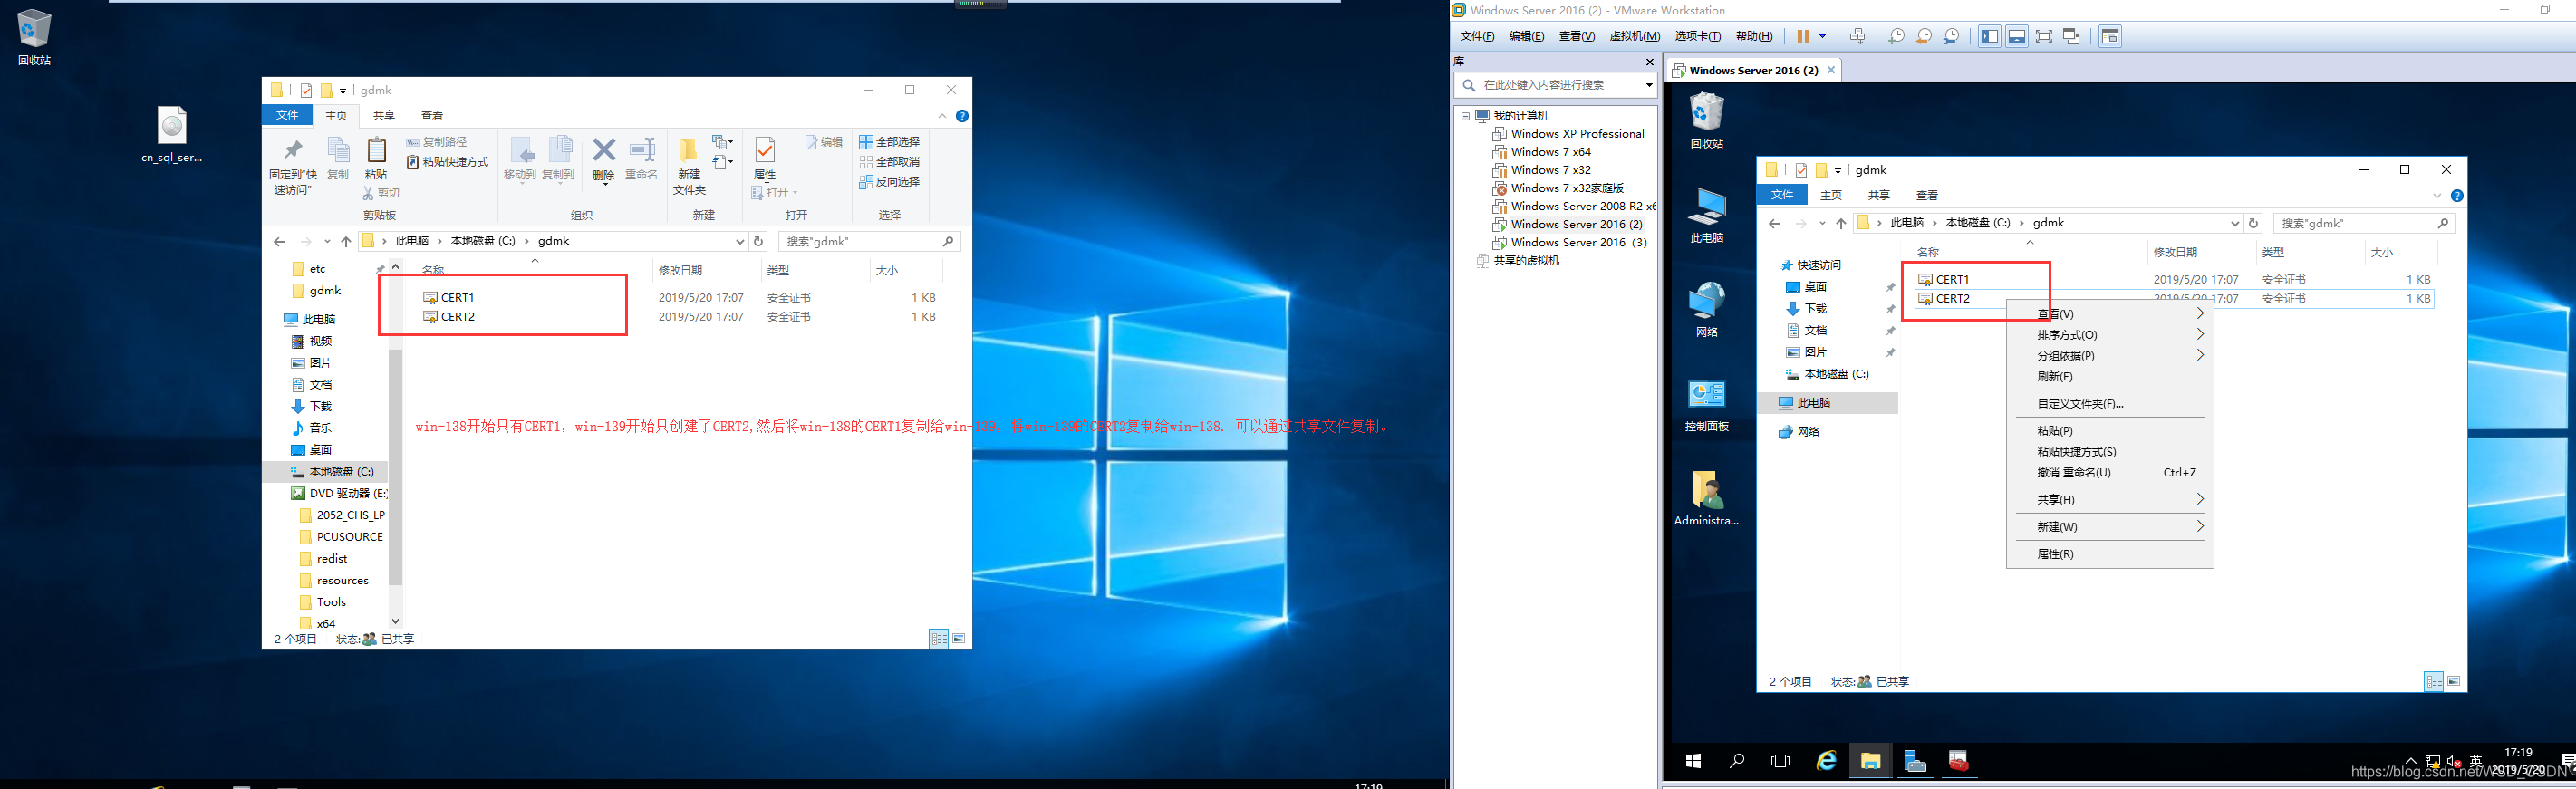This screenshot has height=789, width=2576.
Task: Click Invert selection (反向选择) in ribbon
Action: click(889, 182)
